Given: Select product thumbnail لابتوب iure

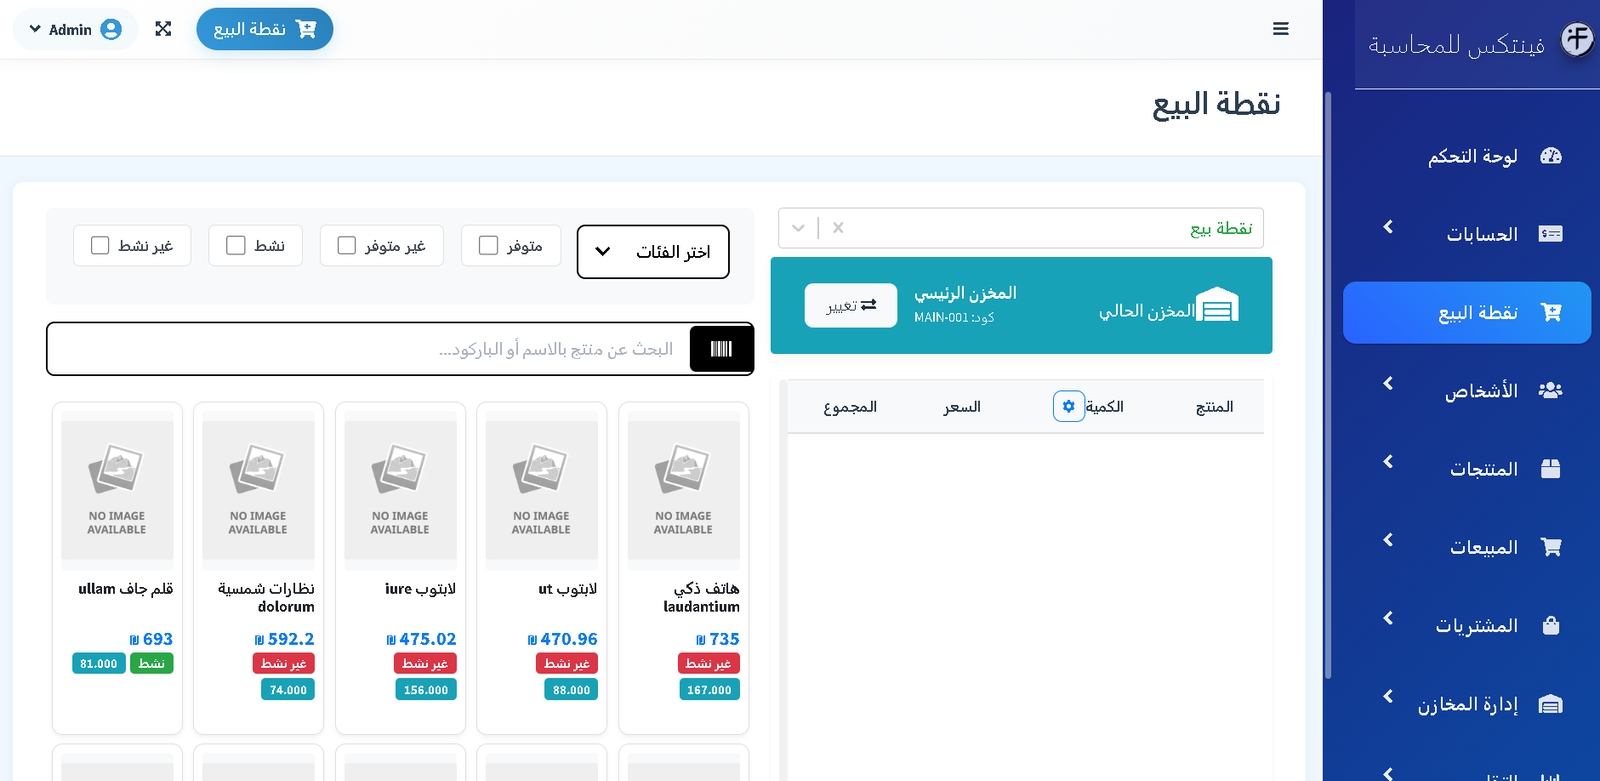Looking at the screenshot, I should [400, 489].
